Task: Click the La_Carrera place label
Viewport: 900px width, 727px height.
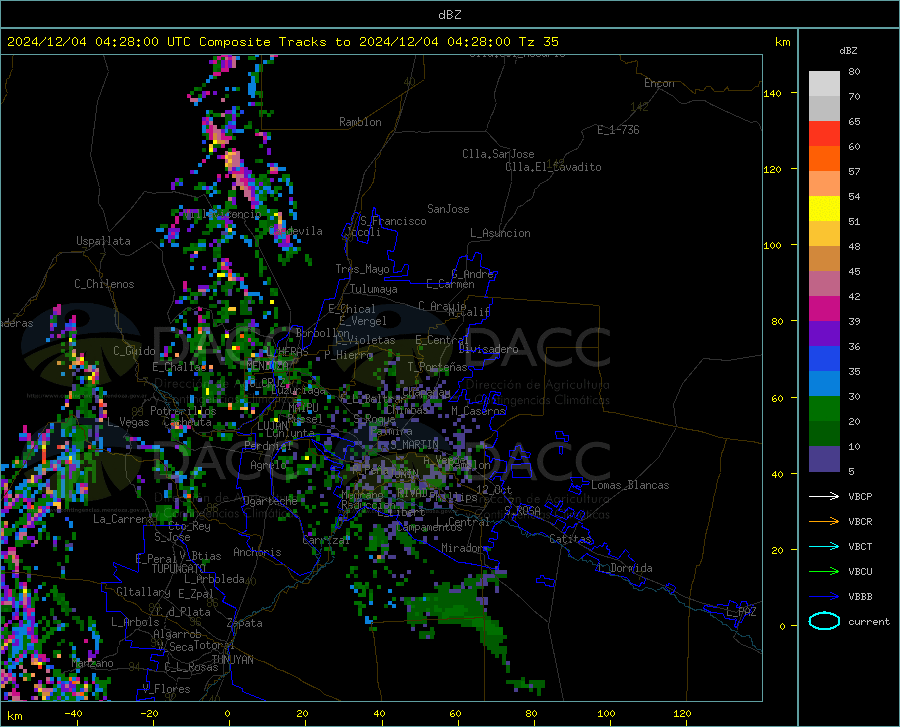Action: click(x=123, y=519)
